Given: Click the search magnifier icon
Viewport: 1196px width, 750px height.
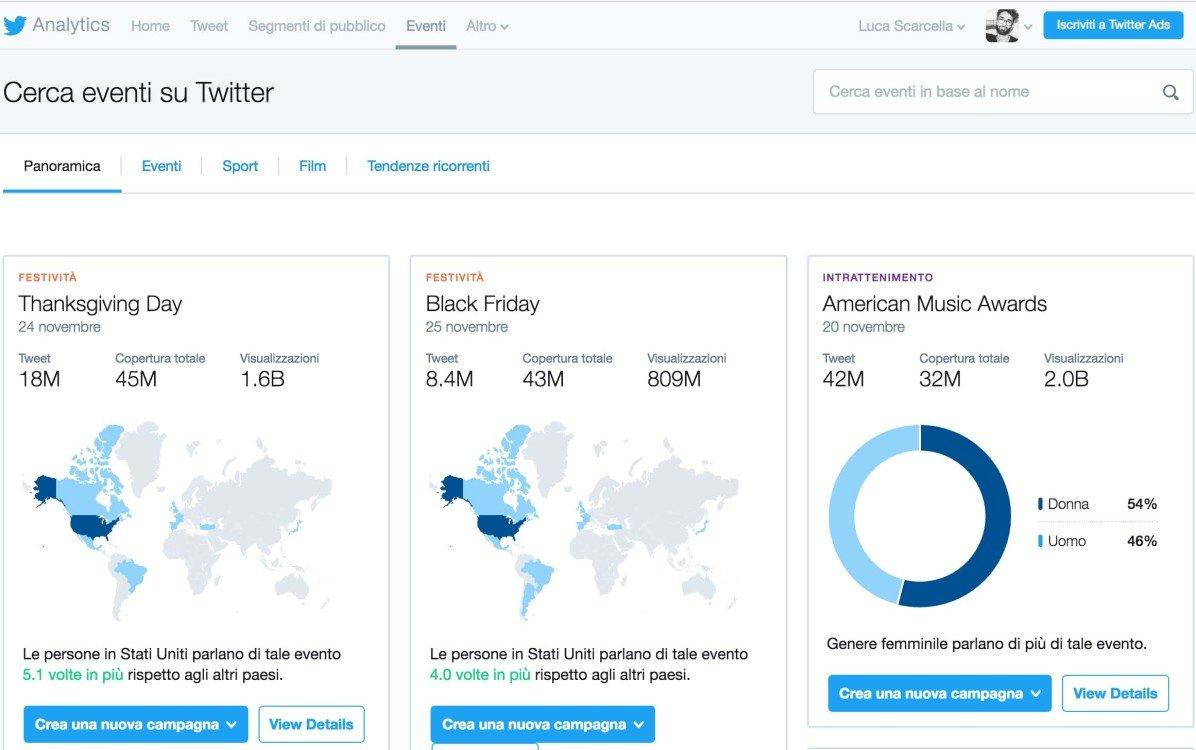Looking at the screenshot, I should coord(1170,92).
